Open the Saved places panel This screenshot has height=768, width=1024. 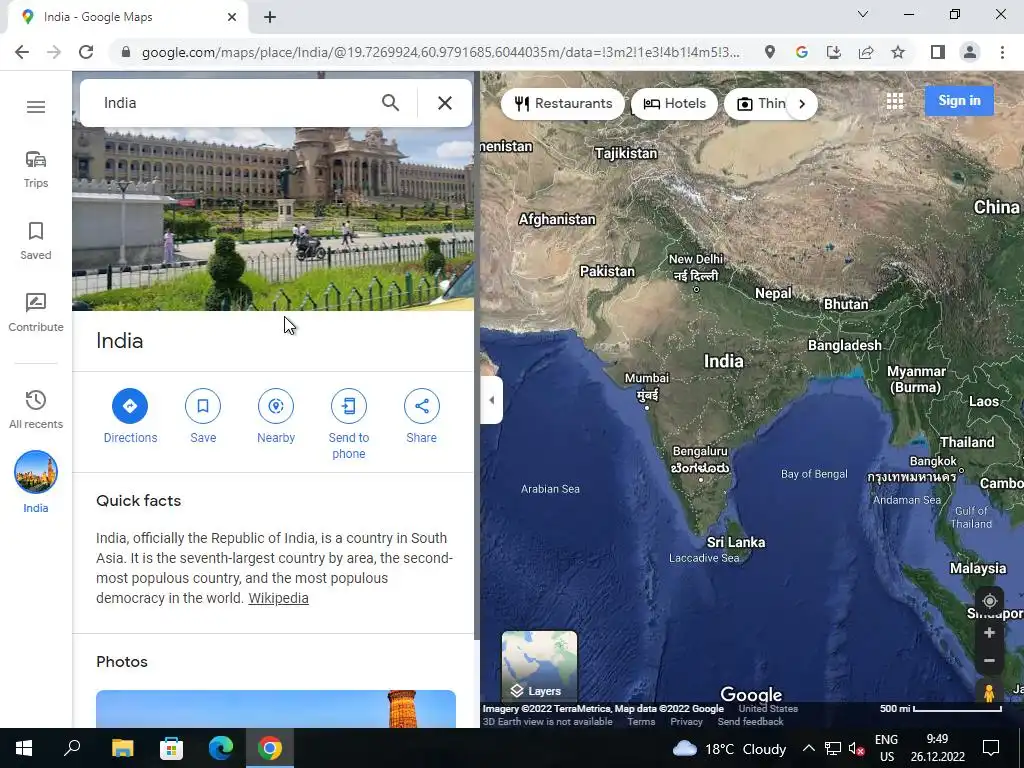[x=36, y=241]
